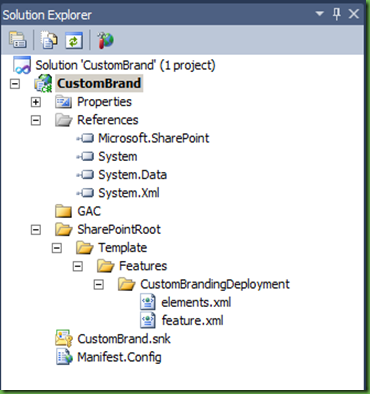Screen dimensions: 370x394
Task: Click the Features folder icon
Action: pos(105,266)
